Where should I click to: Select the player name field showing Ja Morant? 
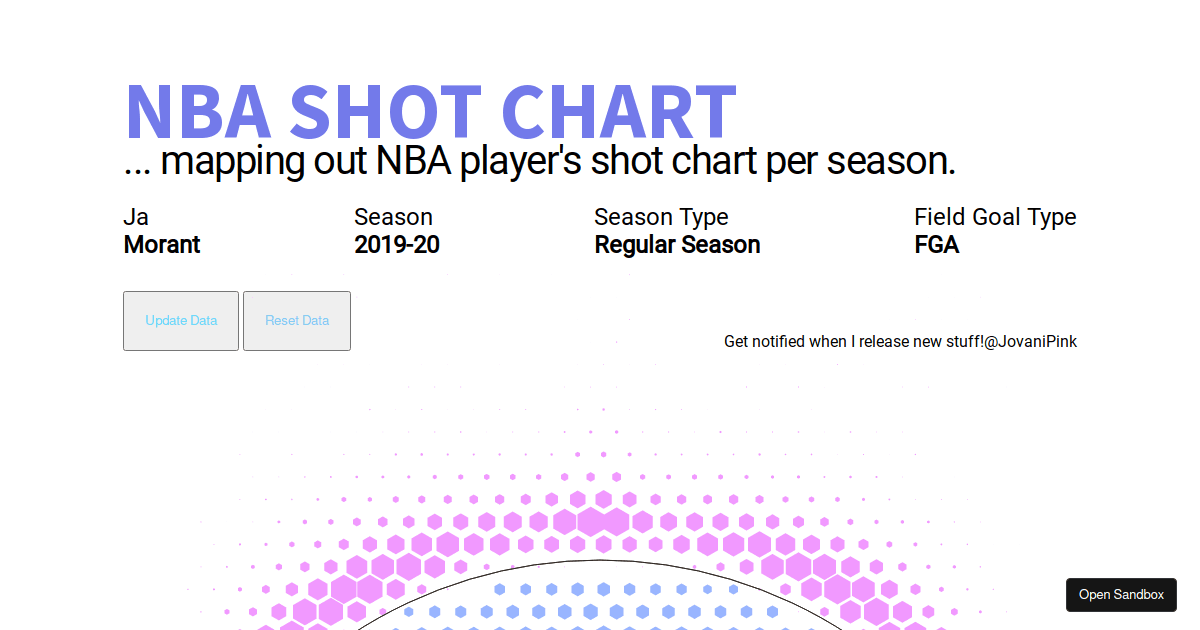pos(161,231)
